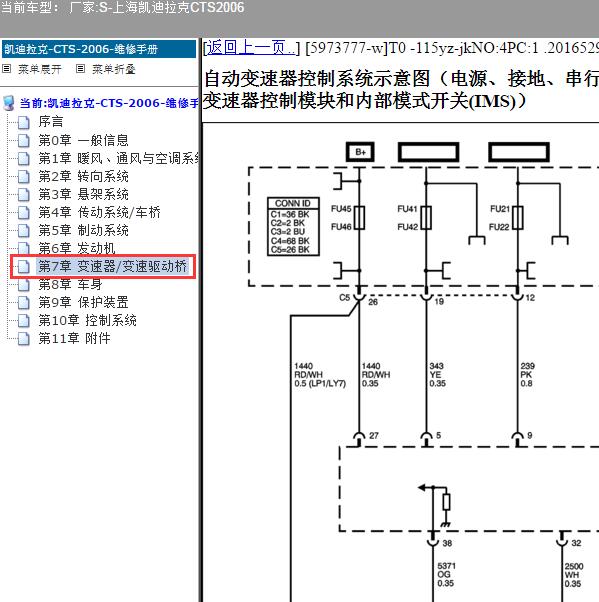Image resolution: width=599 pixels, height=602 pixels.
Task: Click the 239 PK 0.8 wire label
Action: coord(528,375)
